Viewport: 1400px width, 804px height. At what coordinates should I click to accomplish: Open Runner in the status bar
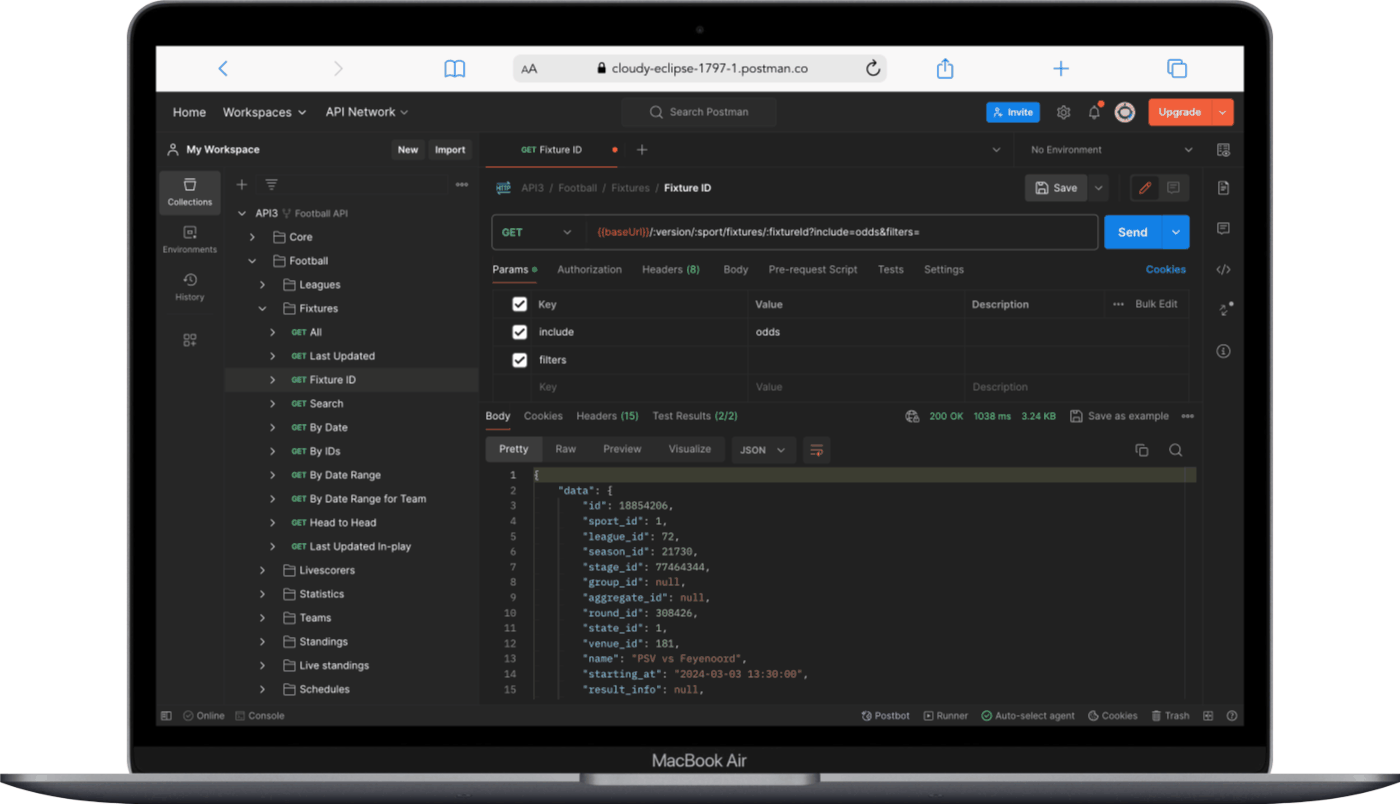pyautogui.click(x=946, y=716)
